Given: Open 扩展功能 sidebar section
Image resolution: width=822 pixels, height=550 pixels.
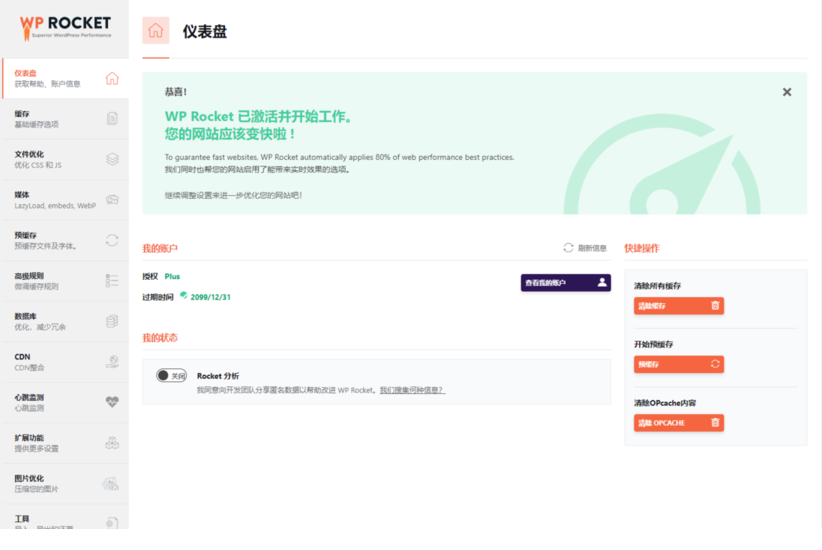Looking at the screenshot, I should [x=66, y=443].
